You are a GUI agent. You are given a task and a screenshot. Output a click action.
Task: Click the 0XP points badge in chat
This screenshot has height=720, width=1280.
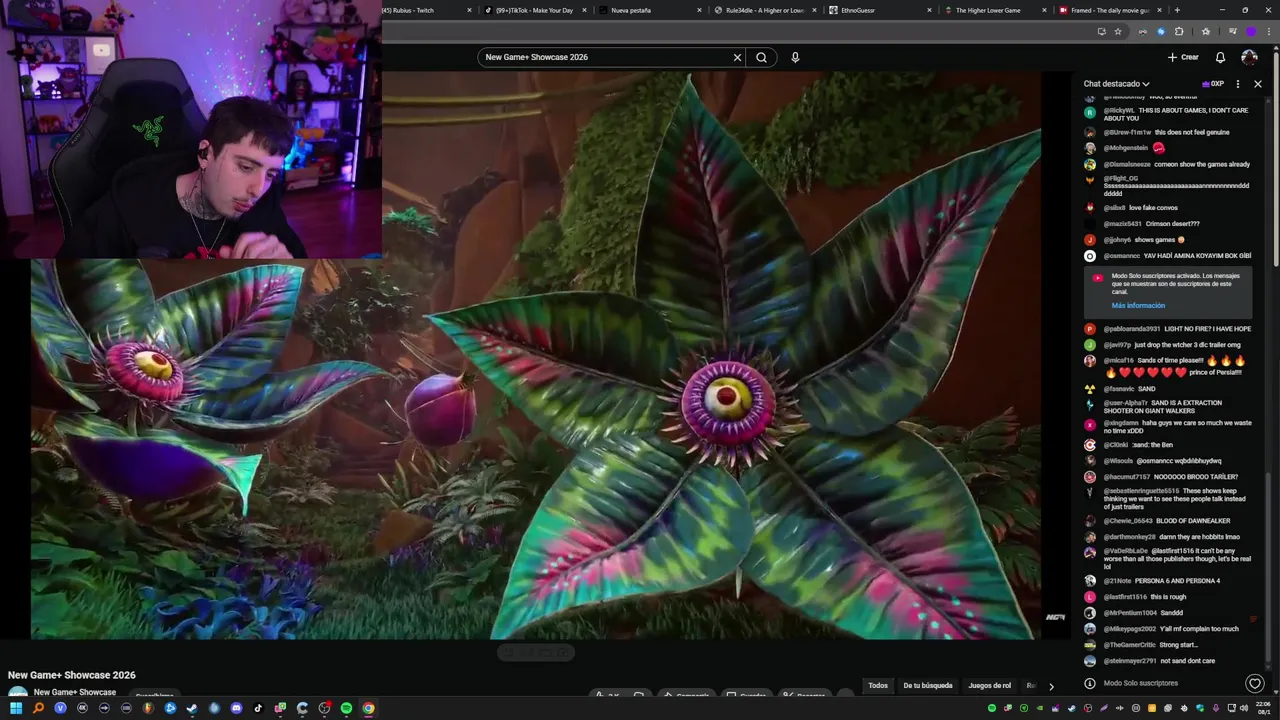click(1213, 84)
